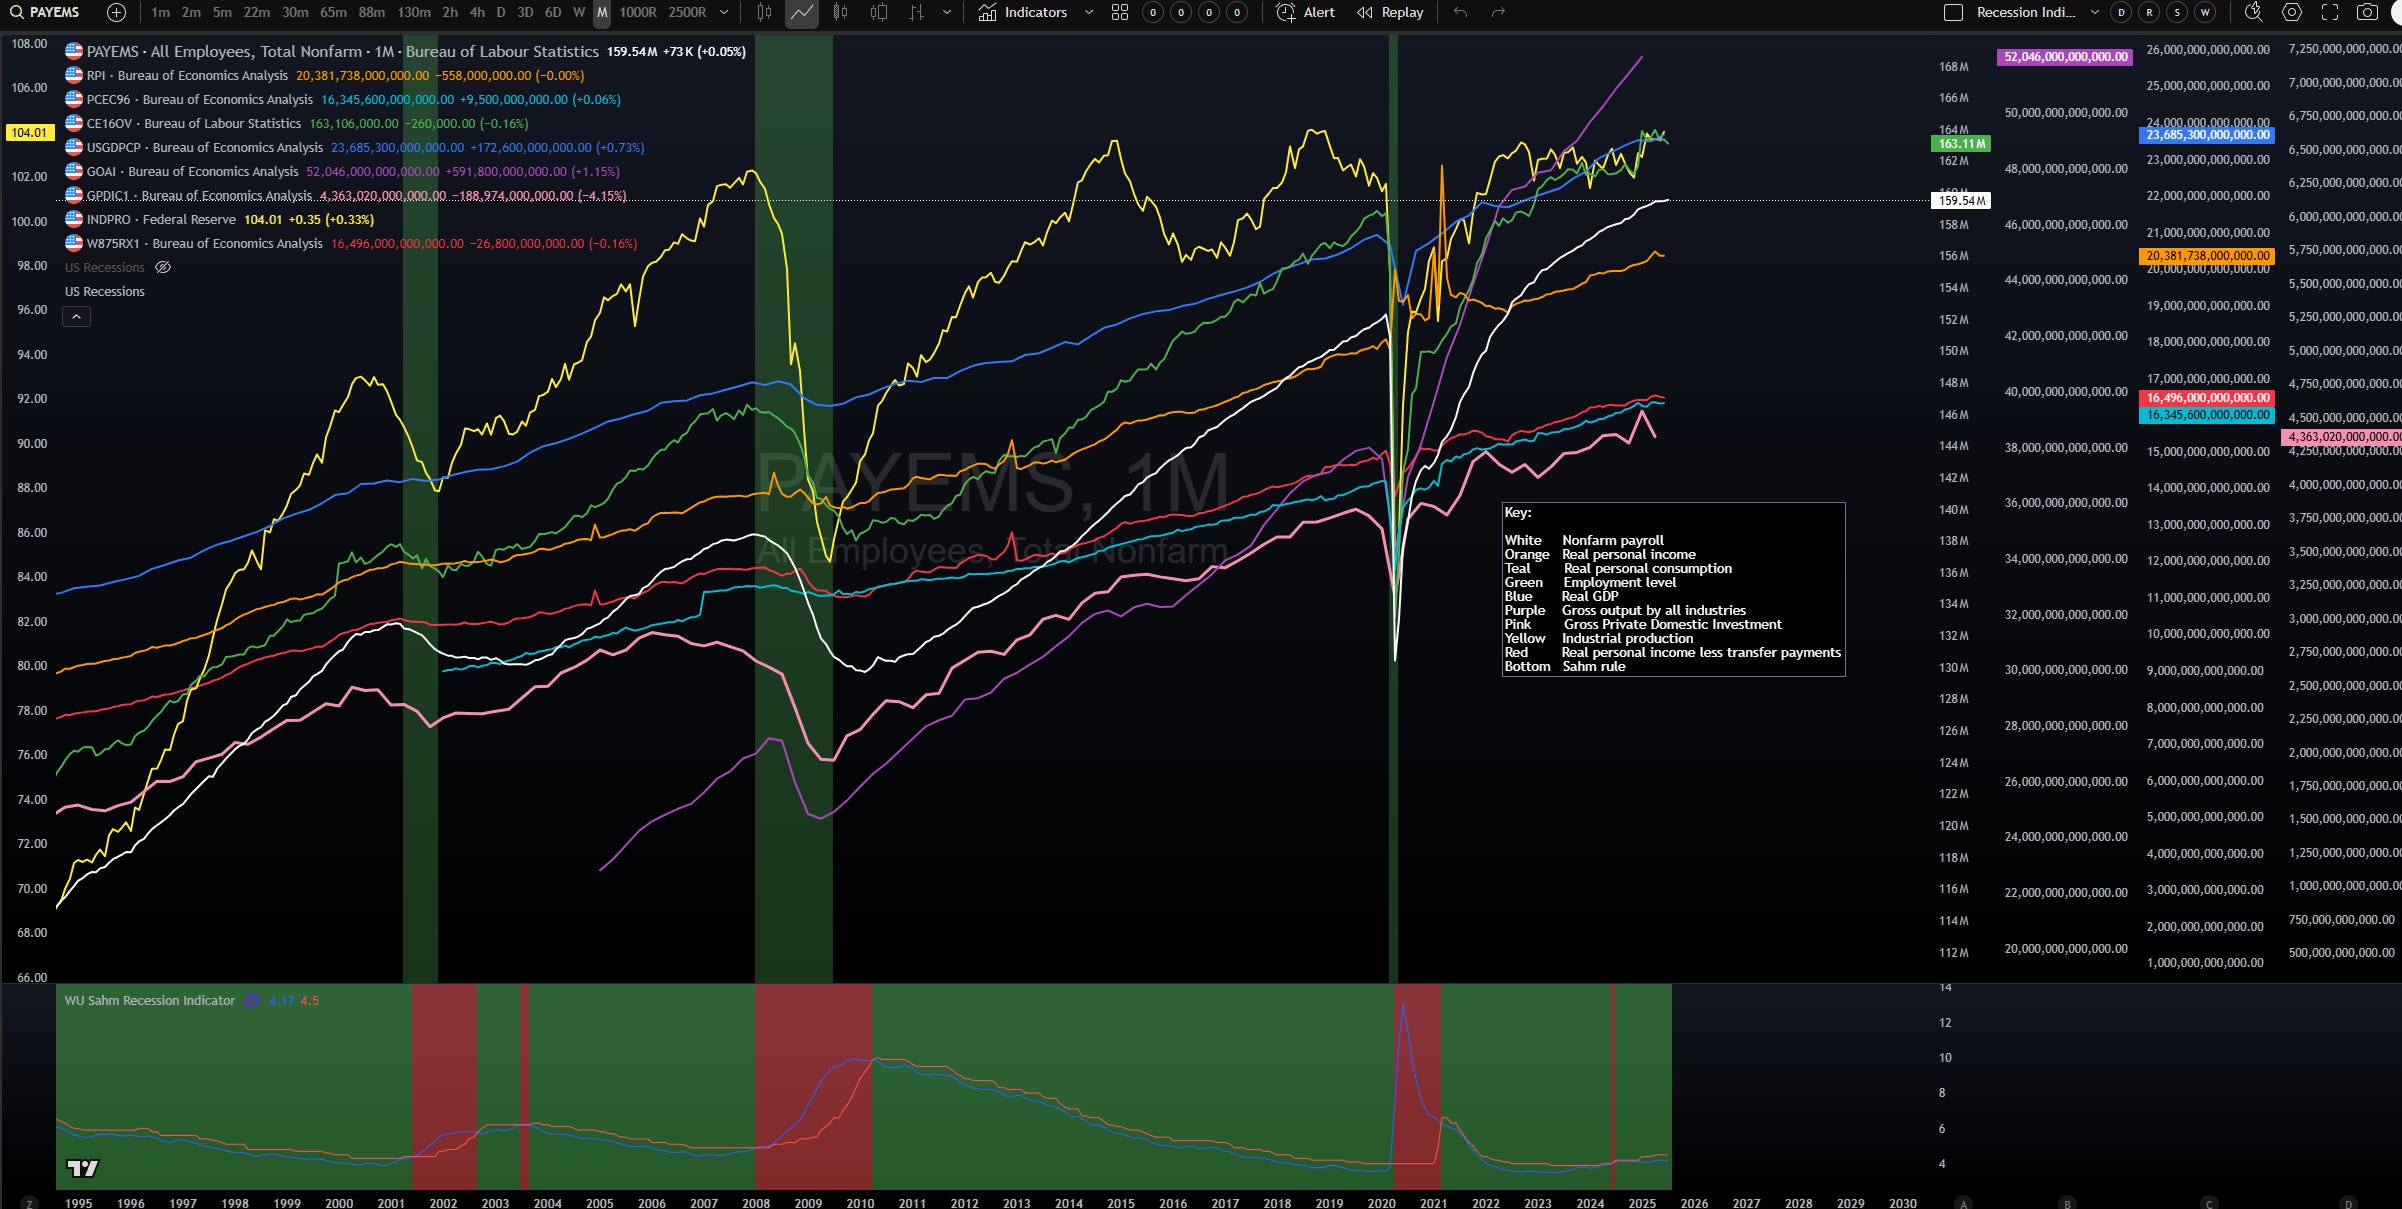The image size is (2402, 1209).
Task: Click the PAYEMS symbol search field
Action: point(54,13)
